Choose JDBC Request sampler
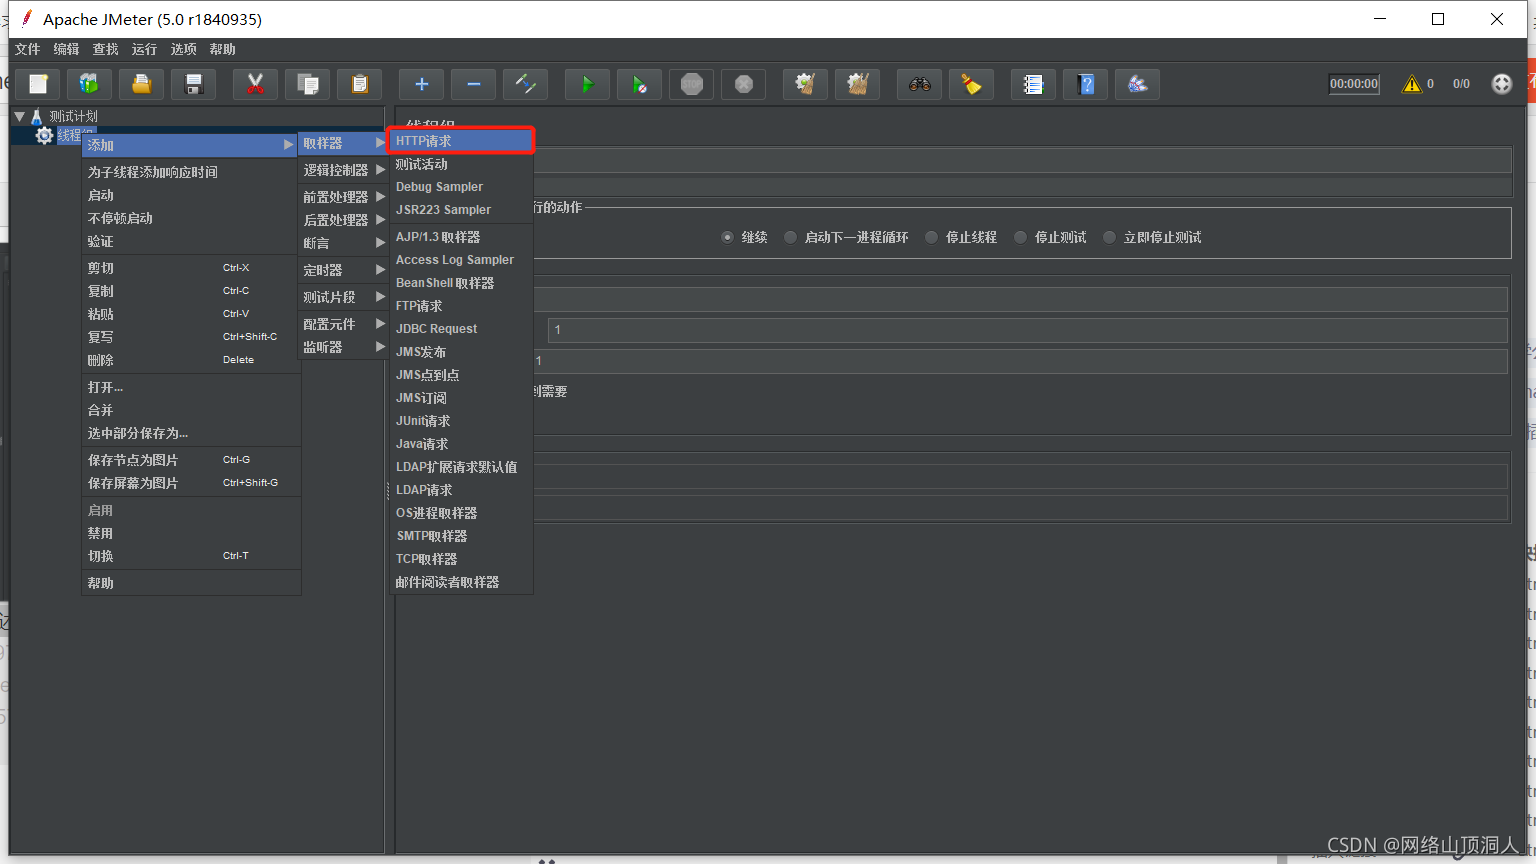Screen dimensions: 1536x864 461,329
